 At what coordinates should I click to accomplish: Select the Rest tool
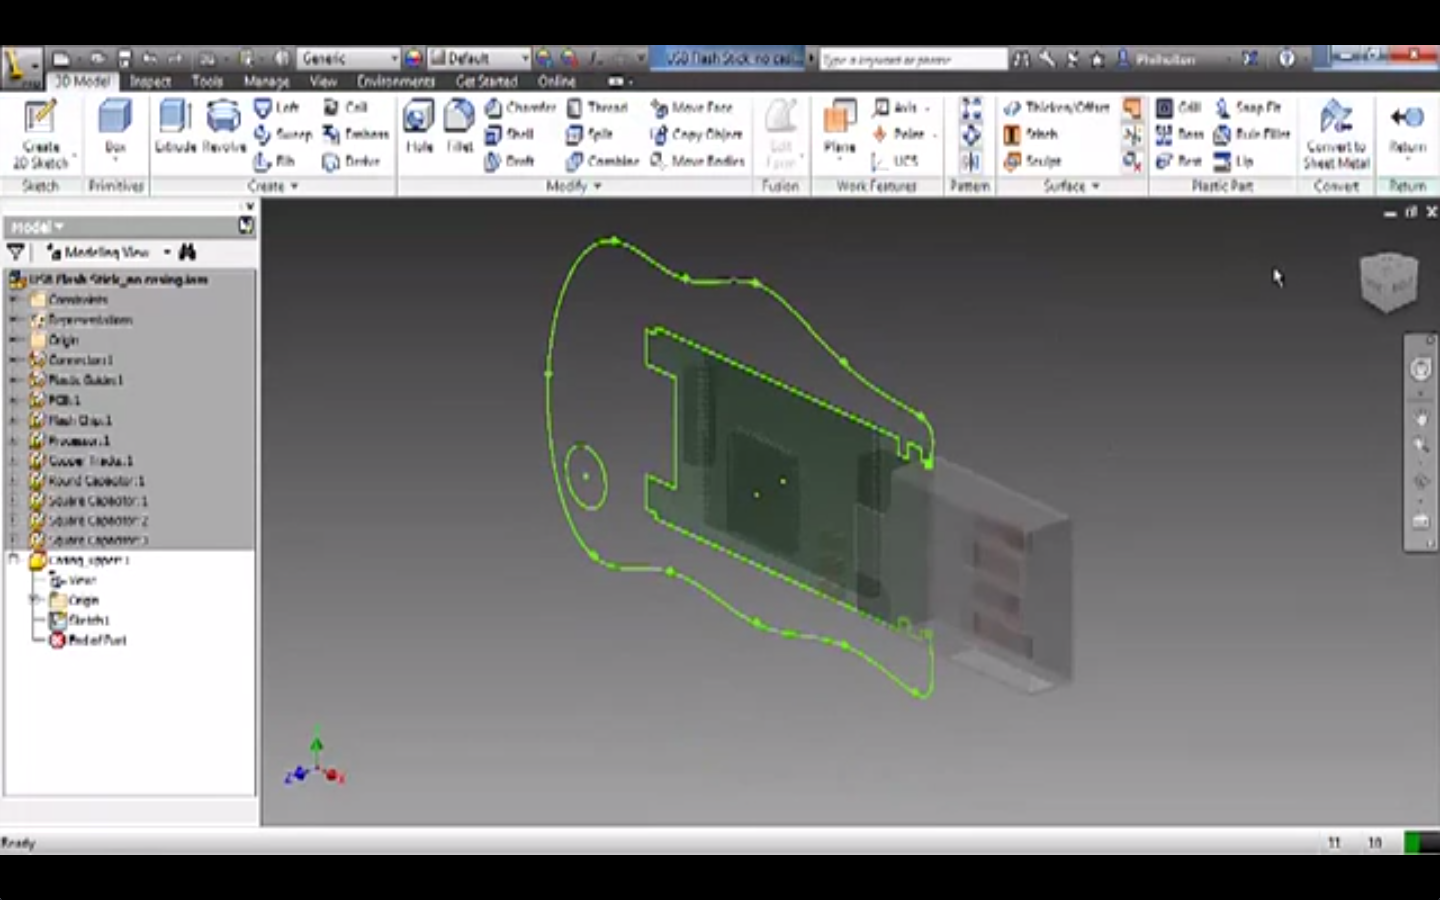coord(1178,161)
